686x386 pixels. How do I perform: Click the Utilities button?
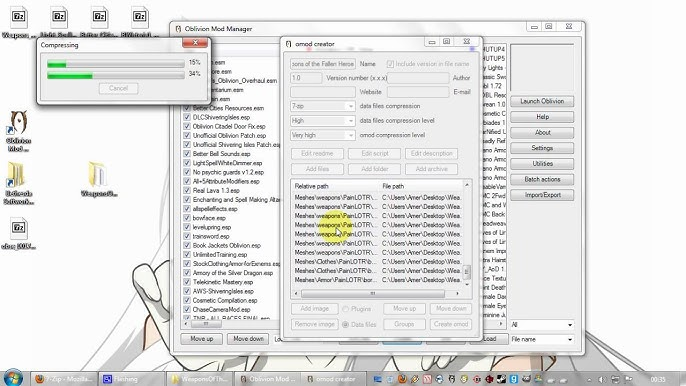click(x=542, y=164)
